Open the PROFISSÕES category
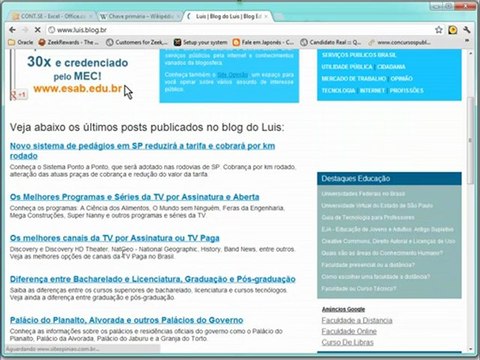480x360 pixels. tap(407, 91)
